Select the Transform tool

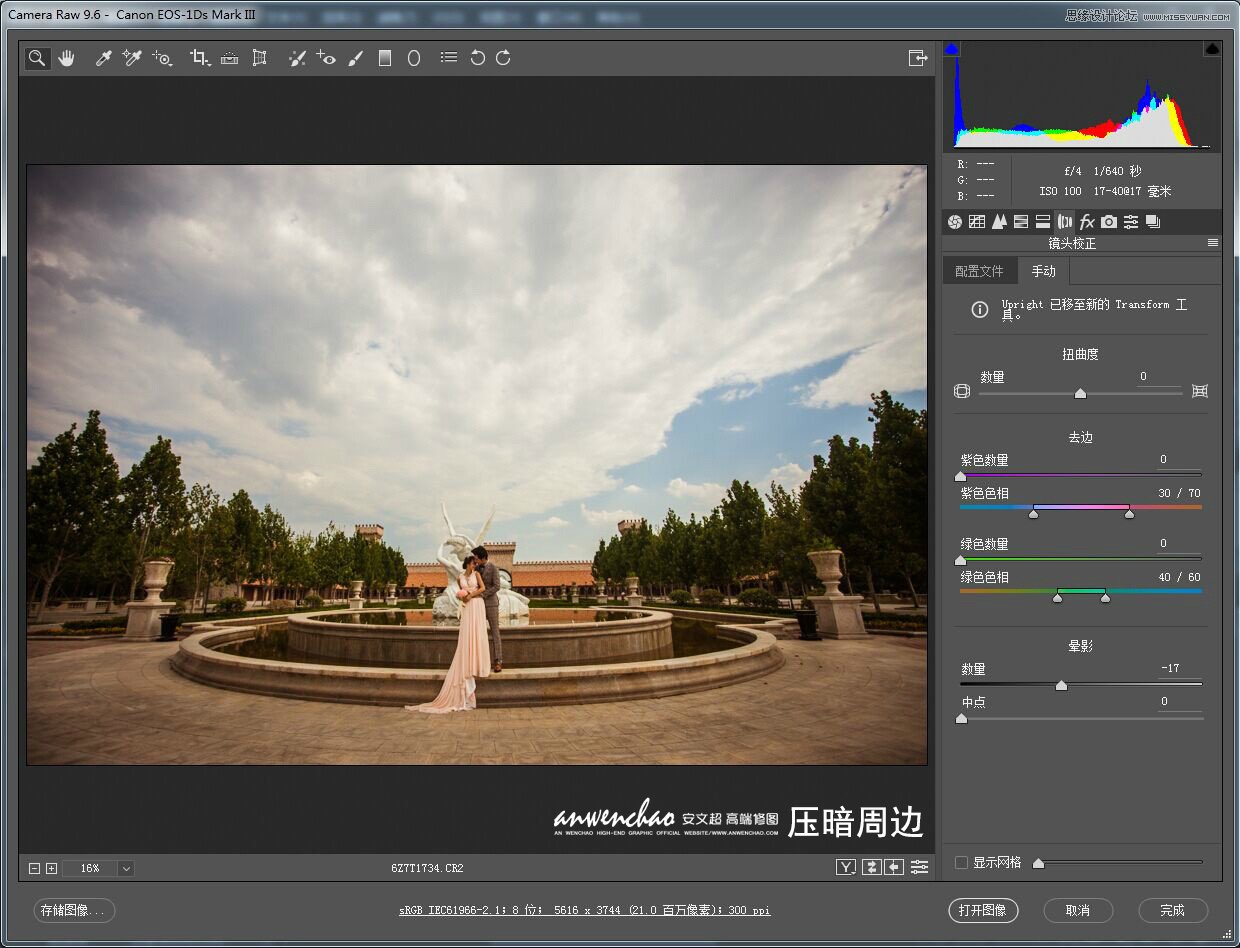pyautogui.click(x=260, y=58)
